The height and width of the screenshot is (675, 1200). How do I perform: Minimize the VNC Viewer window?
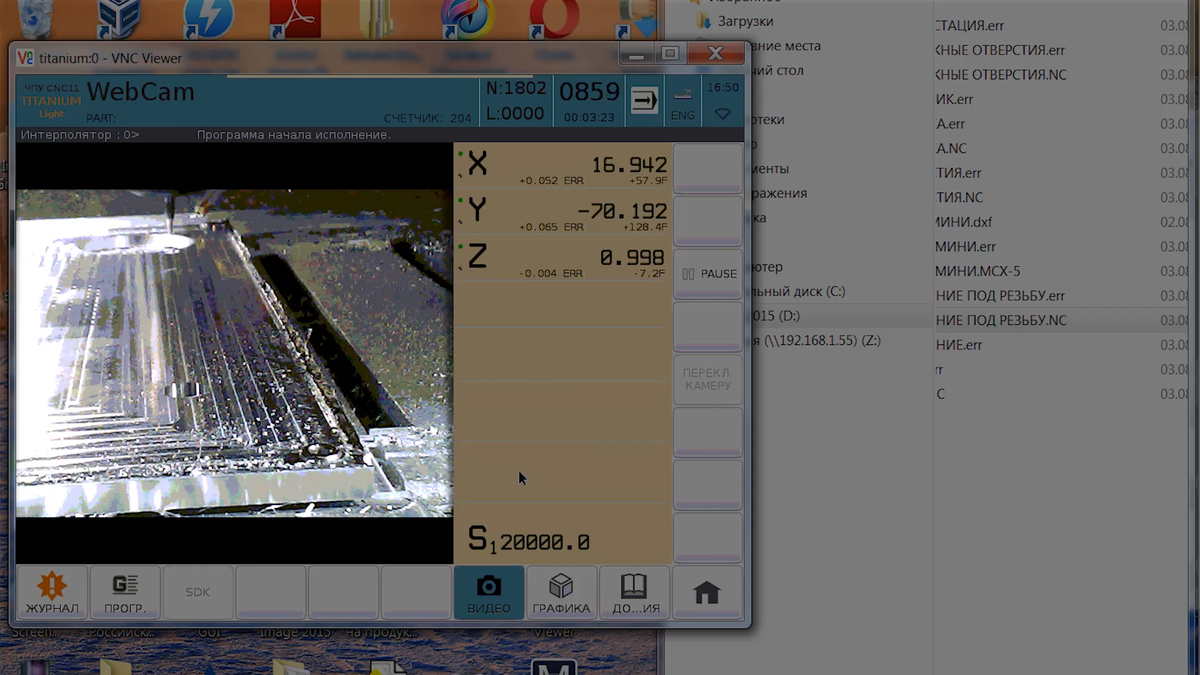click(x=637, y=54)
